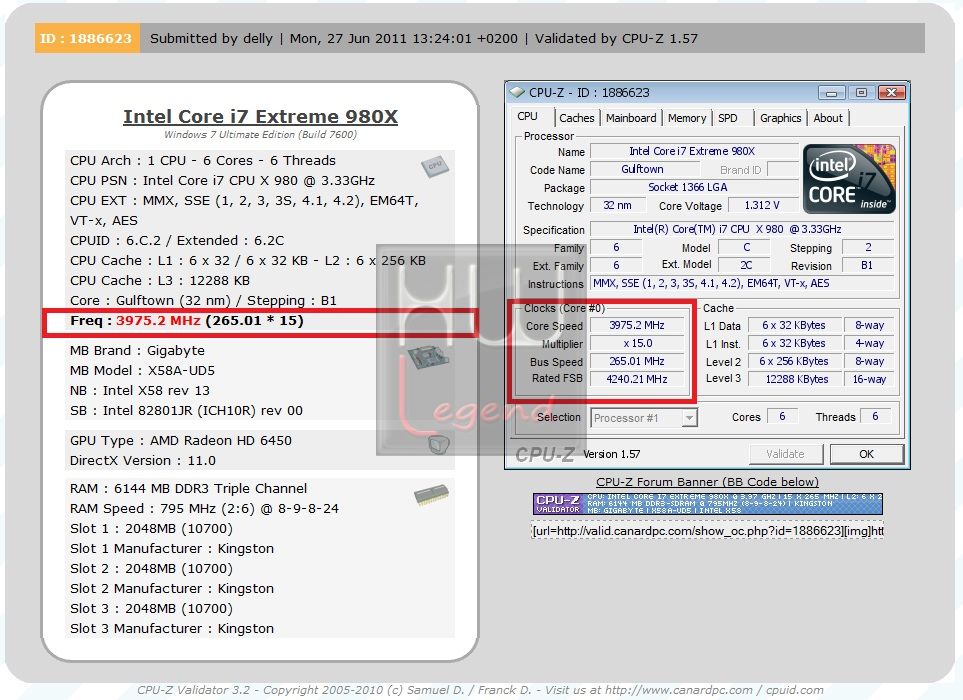This screenshot has width=963, height=700.
Task: Click the Slot 1 Manufacturer : Kingston line
Action: 172,549
